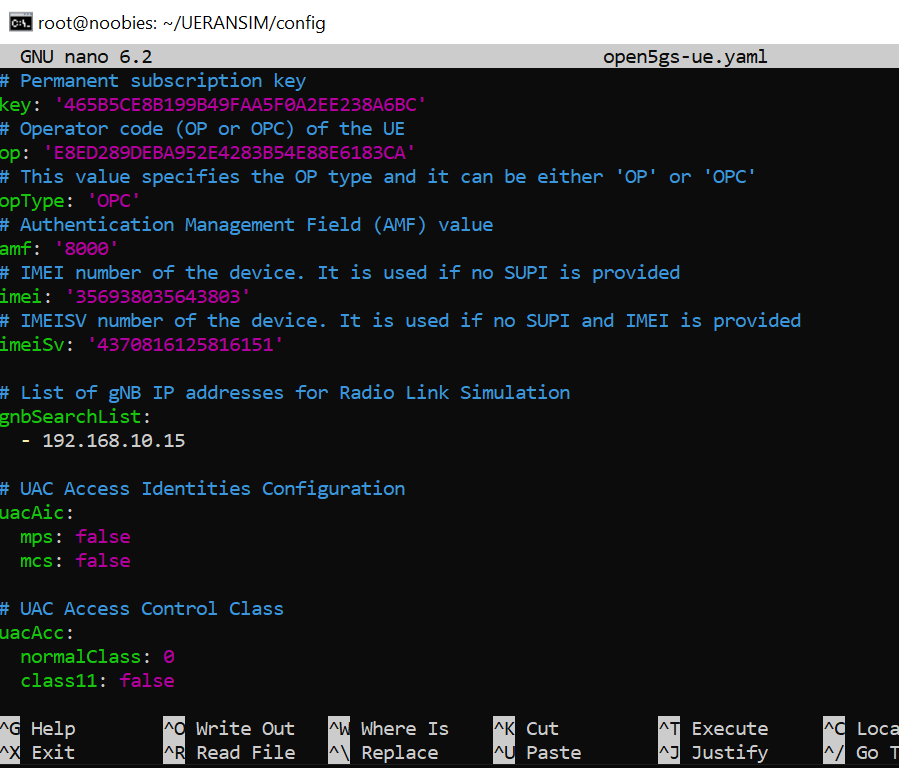Exit the nano editor
The width and height of the screenshot is (899, 768).
pos(54,753)
